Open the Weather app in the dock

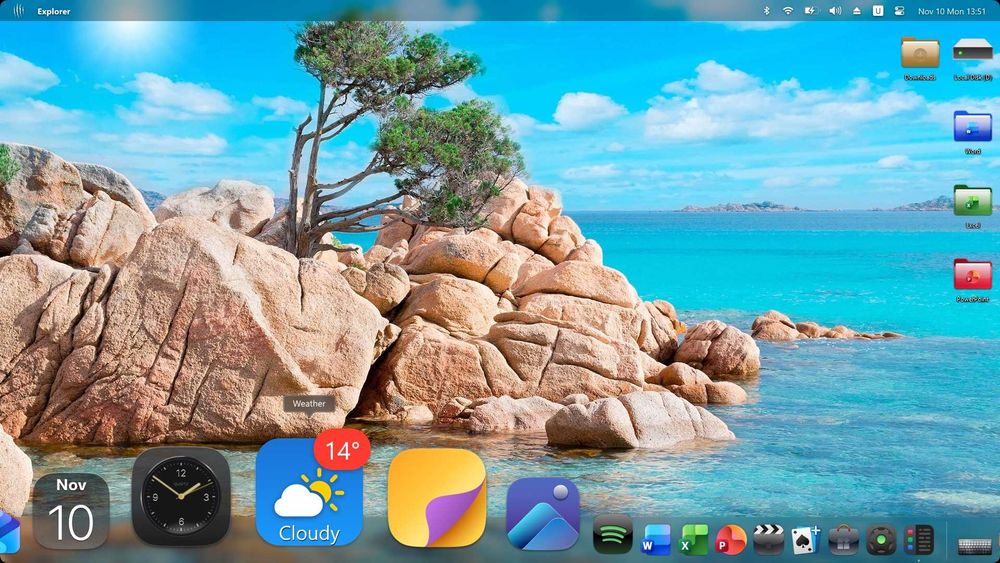point(309,492)
